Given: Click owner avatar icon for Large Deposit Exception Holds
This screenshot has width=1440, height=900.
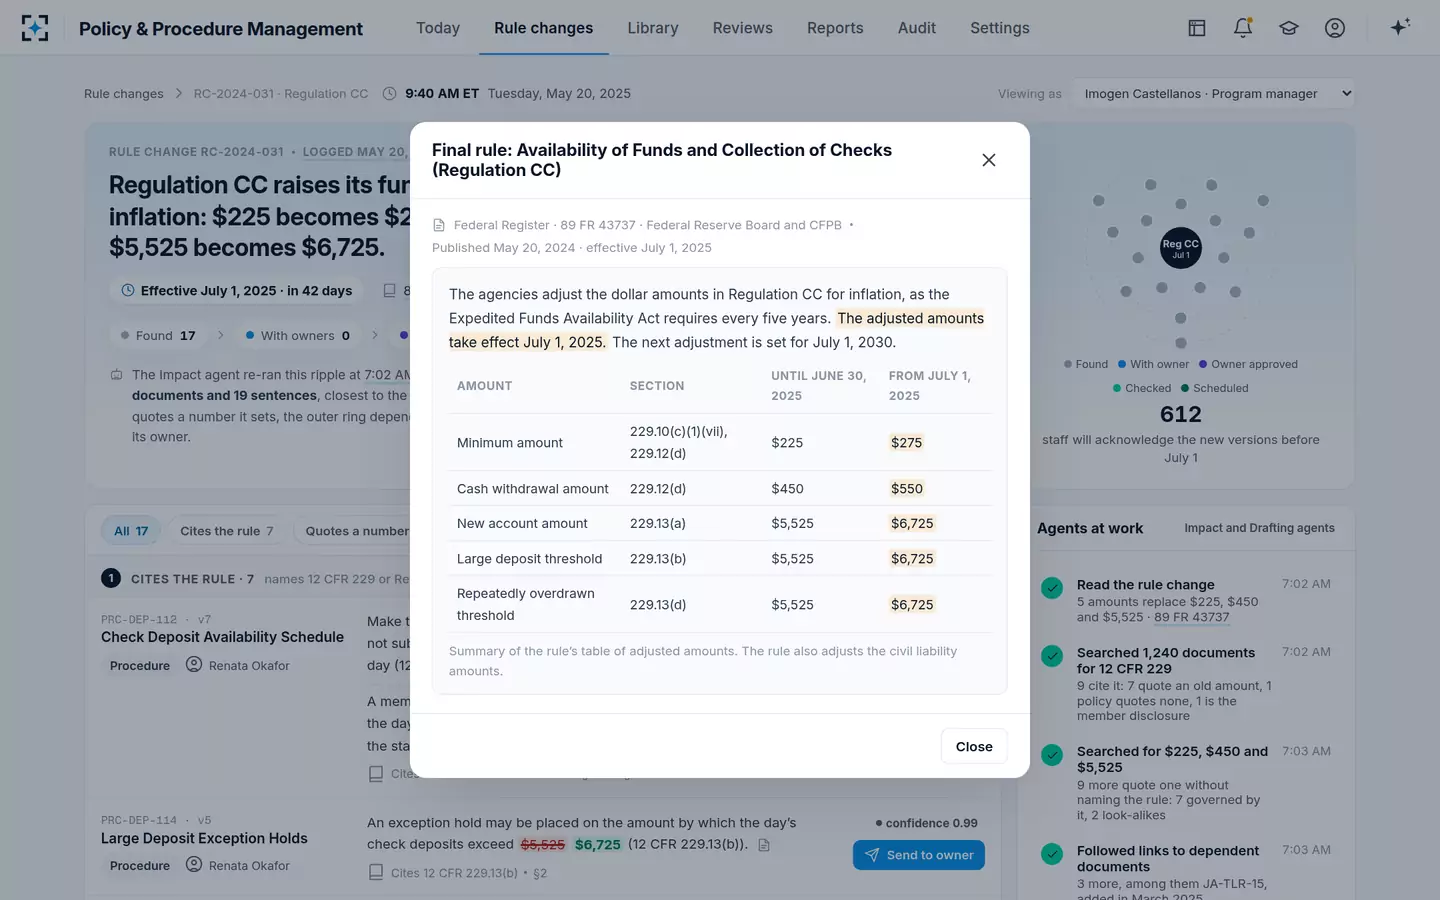Looking at the screenshot, I should [x=194, y=865].
